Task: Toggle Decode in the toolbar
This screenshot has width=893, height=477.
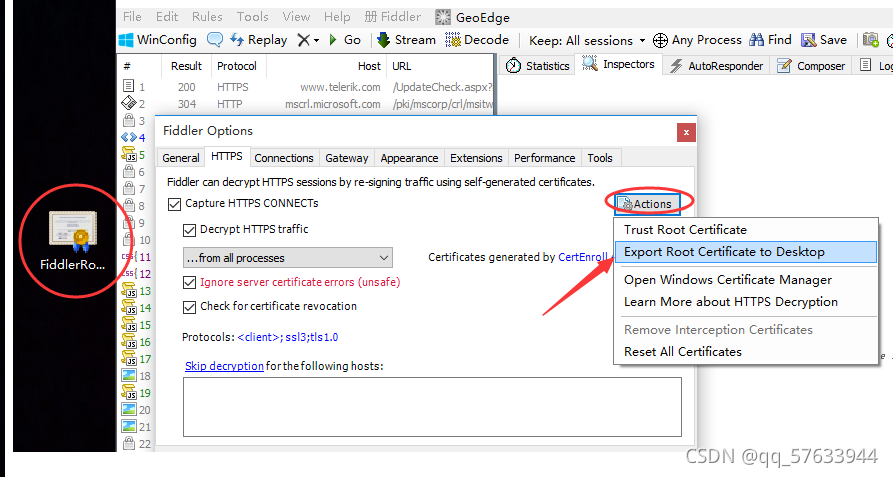Action: (x=477, y=40)
